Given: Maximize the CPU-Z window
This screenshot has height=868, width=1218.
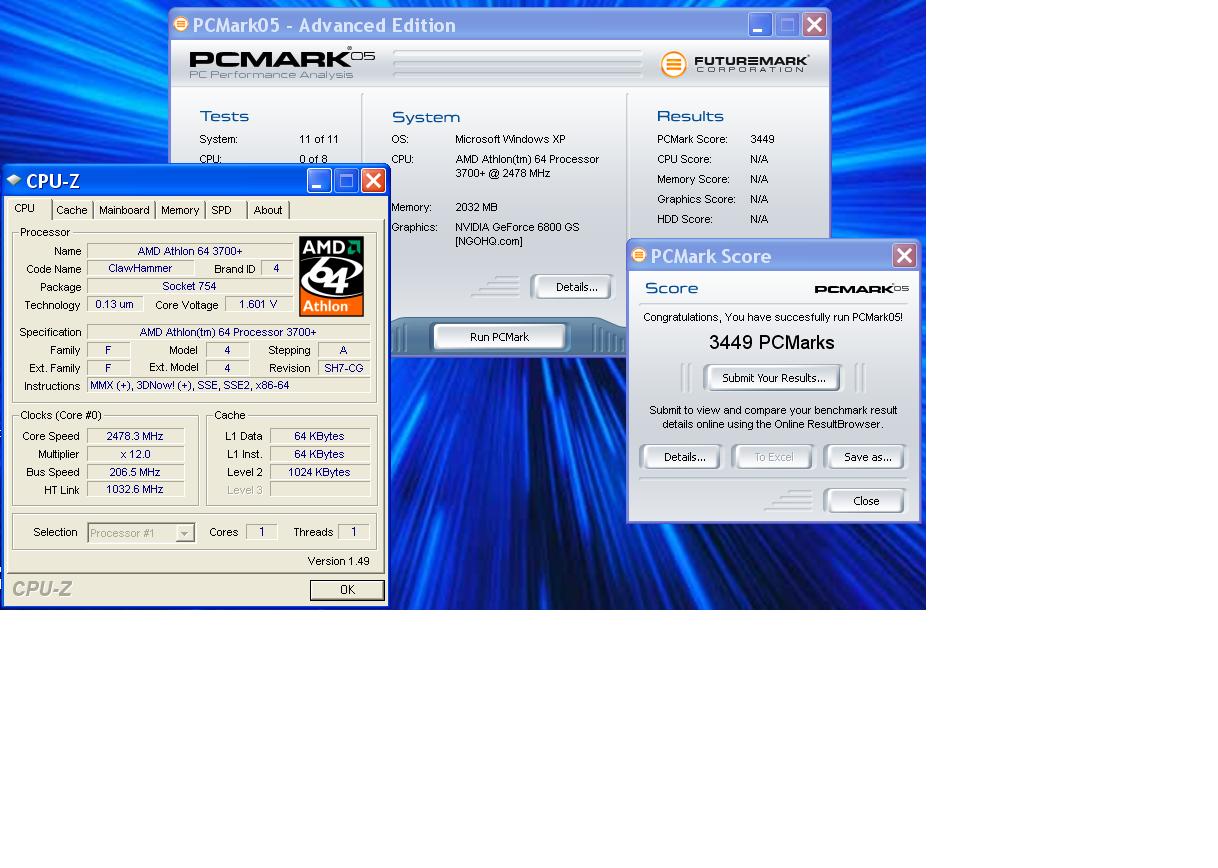Looking at the screenshot, I should [346, 181].
